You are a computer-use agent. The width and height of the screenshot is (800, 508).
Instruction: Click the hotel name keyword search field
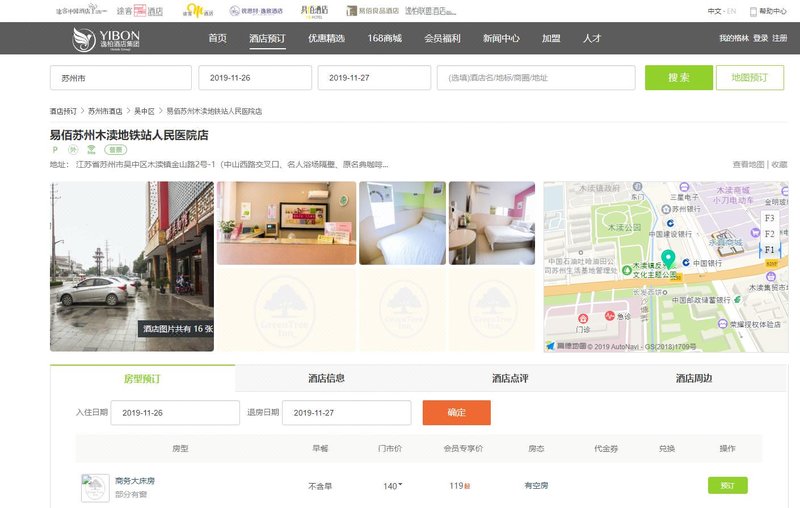pos(536,78)
